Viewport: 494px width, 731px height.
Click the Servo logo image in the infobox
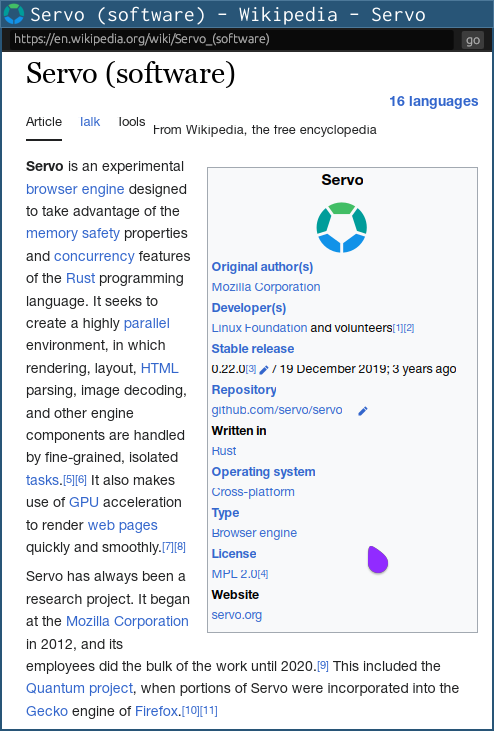coord(342,228)
